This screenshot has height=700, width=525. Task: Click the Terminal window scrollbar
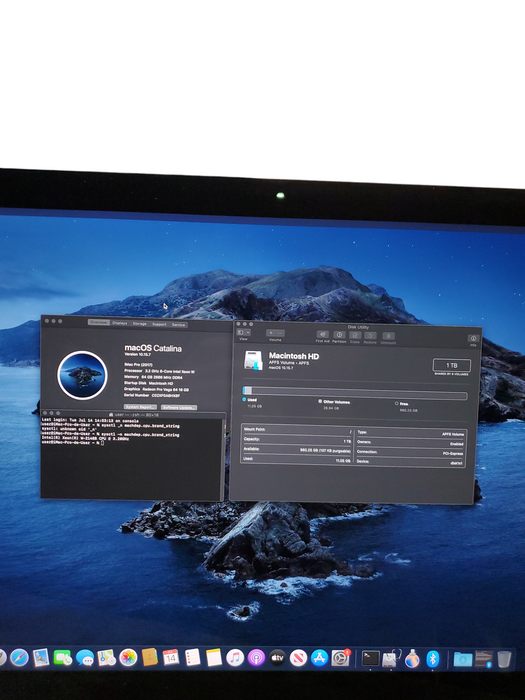pyautogui.click(x=223, y=460)
